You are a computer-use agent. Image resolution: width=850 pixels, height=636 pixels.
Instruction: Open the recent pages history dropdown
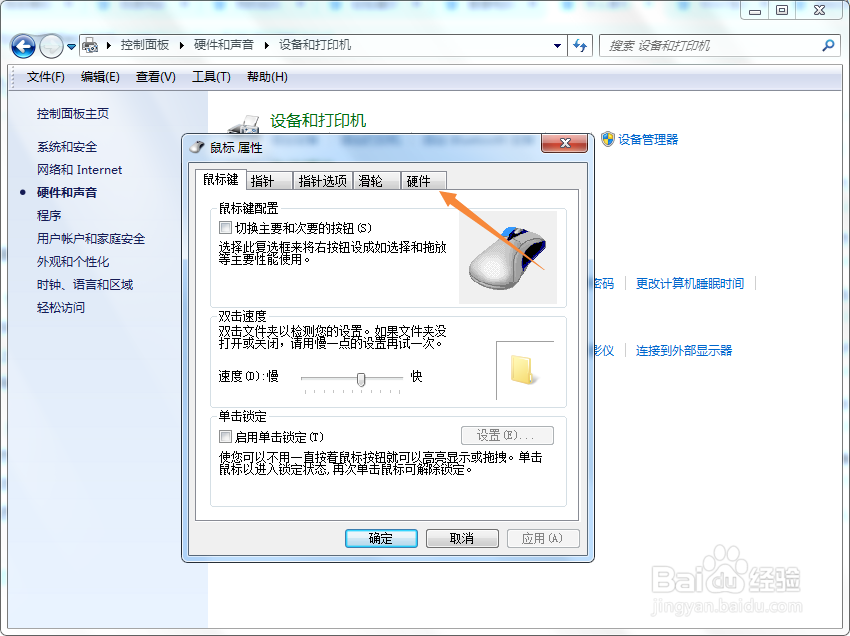(x=69, y=45)
